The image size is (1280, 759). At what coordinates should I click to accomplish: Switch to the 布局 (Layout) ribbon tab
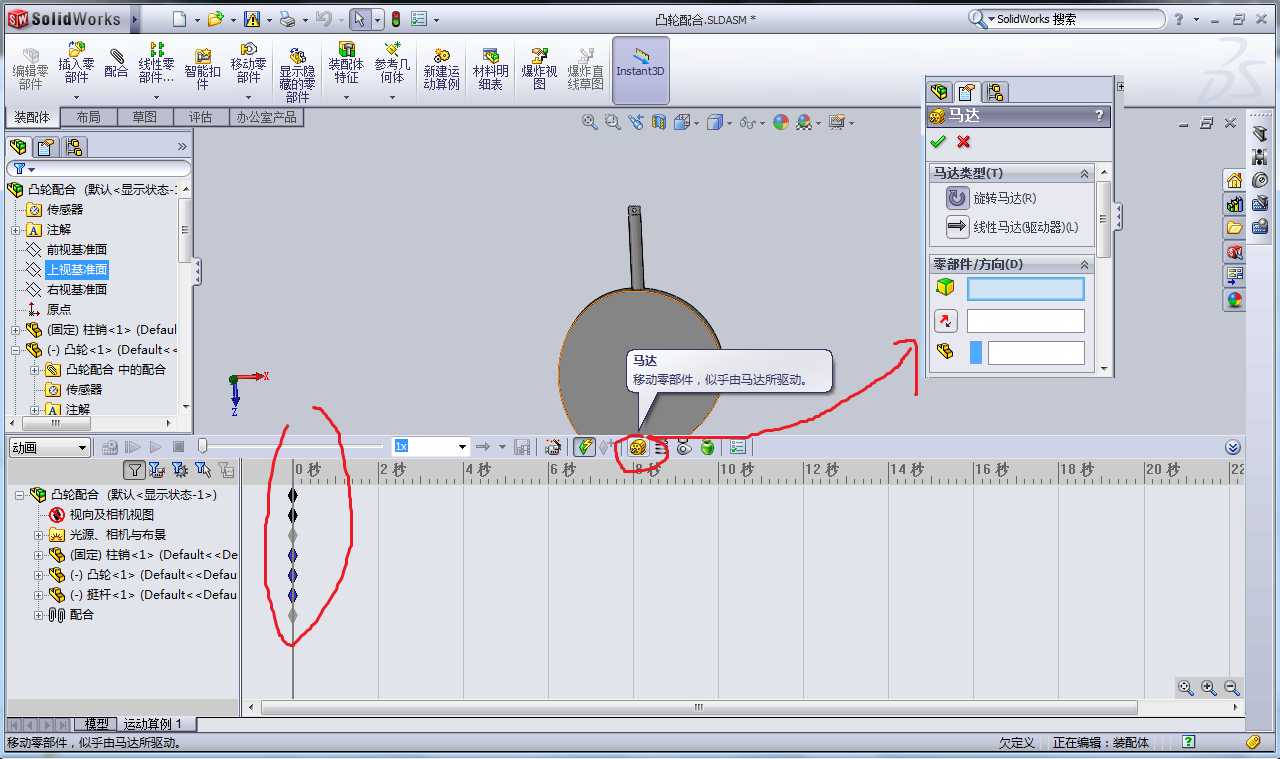pyautogui.click(x=88, y=117)
